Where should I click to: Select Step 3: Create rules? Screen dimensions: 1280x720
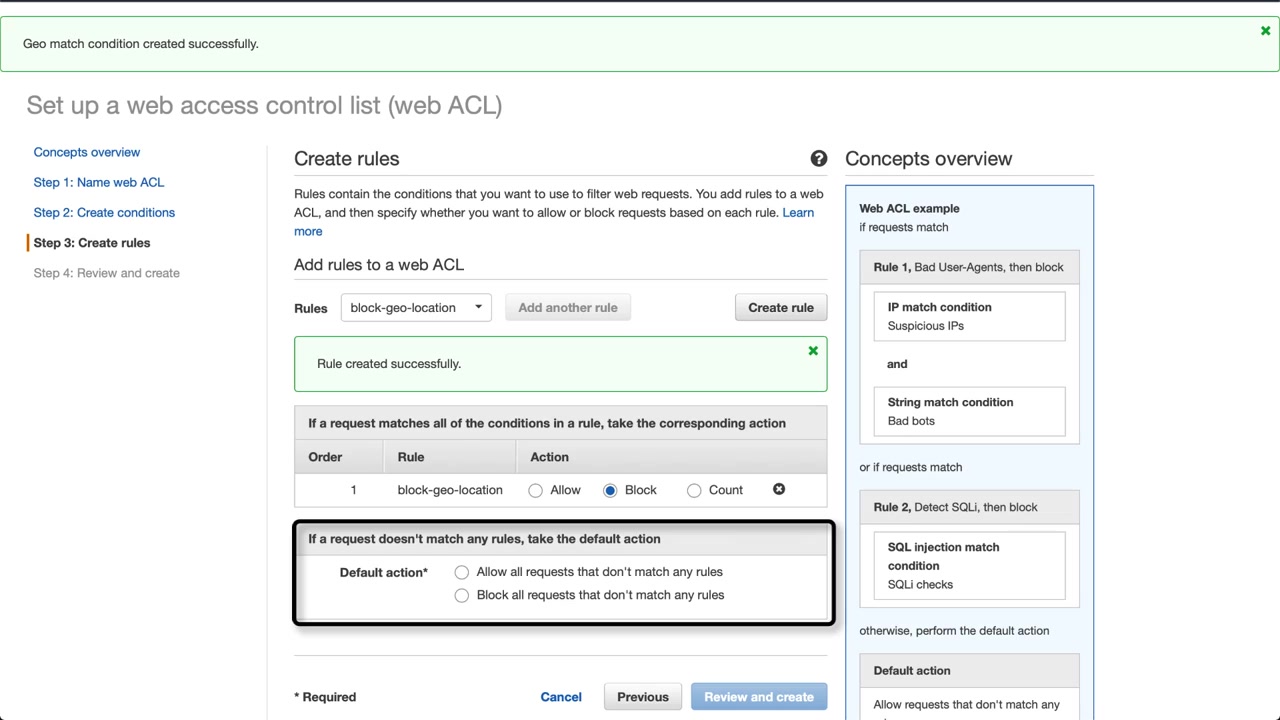pyautogui.click(x=92, y=243)
